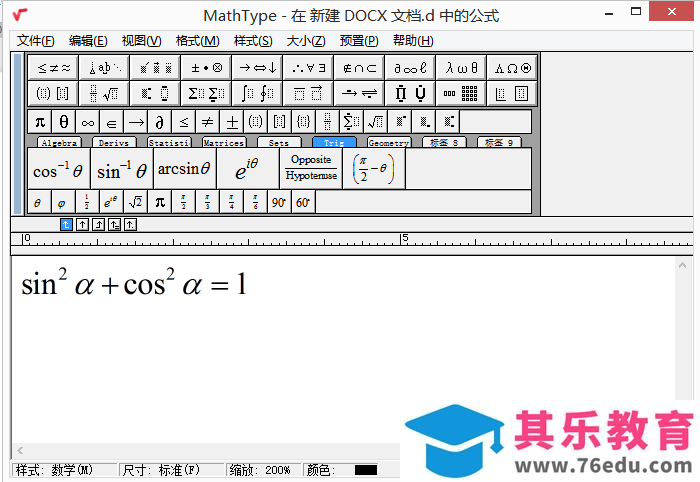Open box templates palette
Screen dimensions: 700x482
512,93
